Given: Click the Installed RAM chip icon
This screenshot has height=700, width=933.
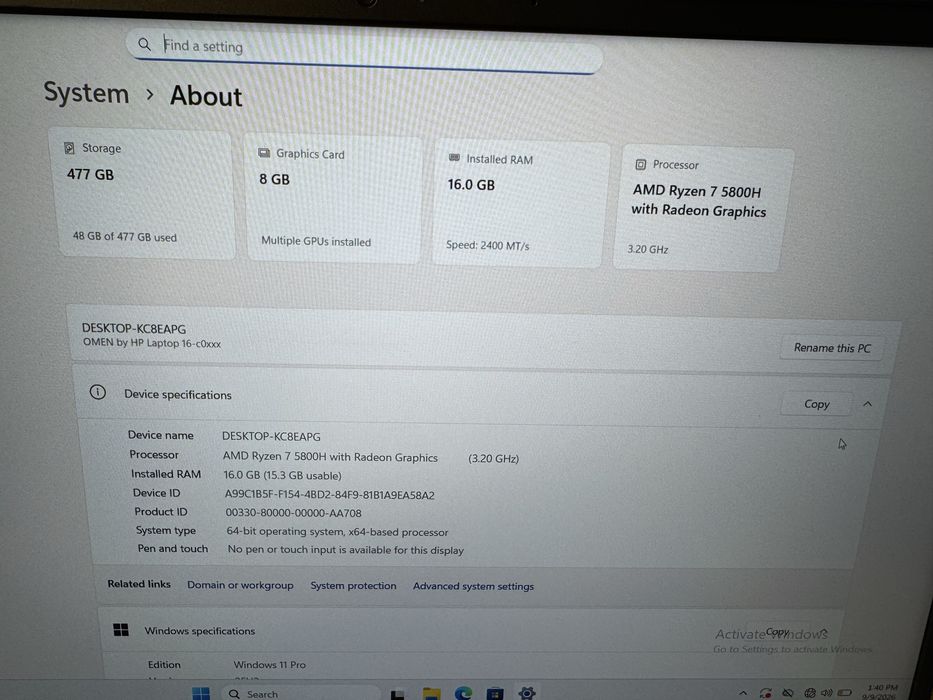Looking at the screenshot, I should tap(454, 158).
